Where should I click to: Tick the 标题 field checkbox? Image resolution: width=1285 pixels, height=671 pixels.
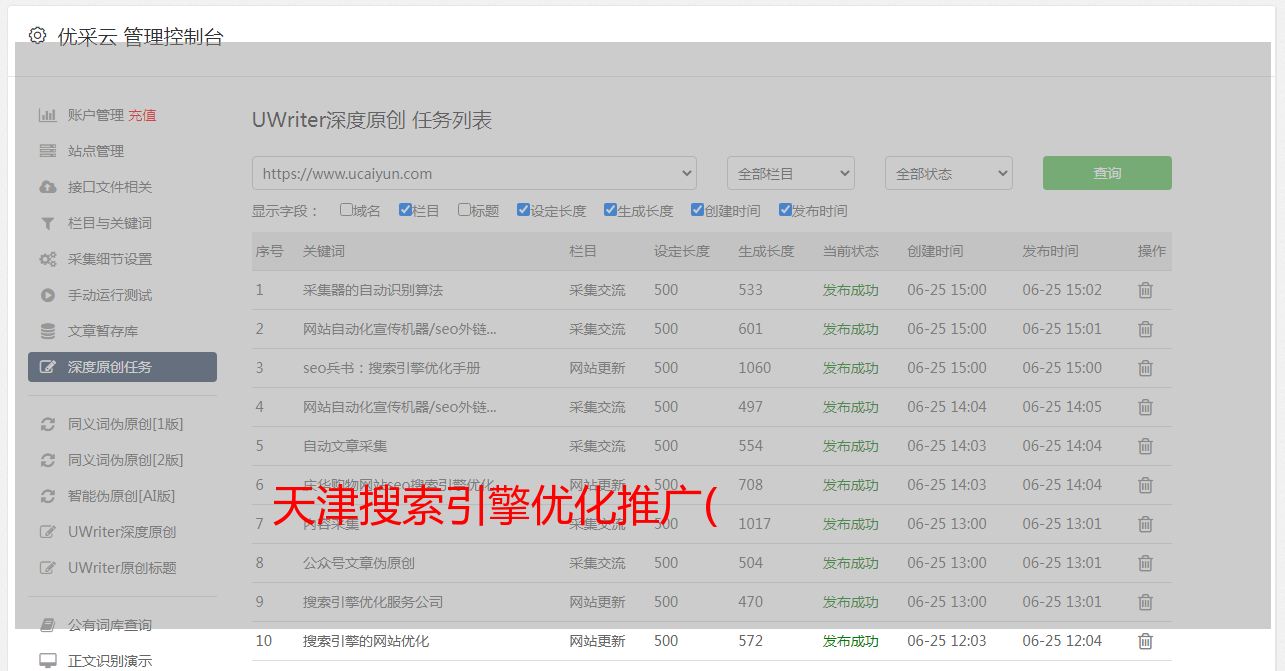coord(464,210)
